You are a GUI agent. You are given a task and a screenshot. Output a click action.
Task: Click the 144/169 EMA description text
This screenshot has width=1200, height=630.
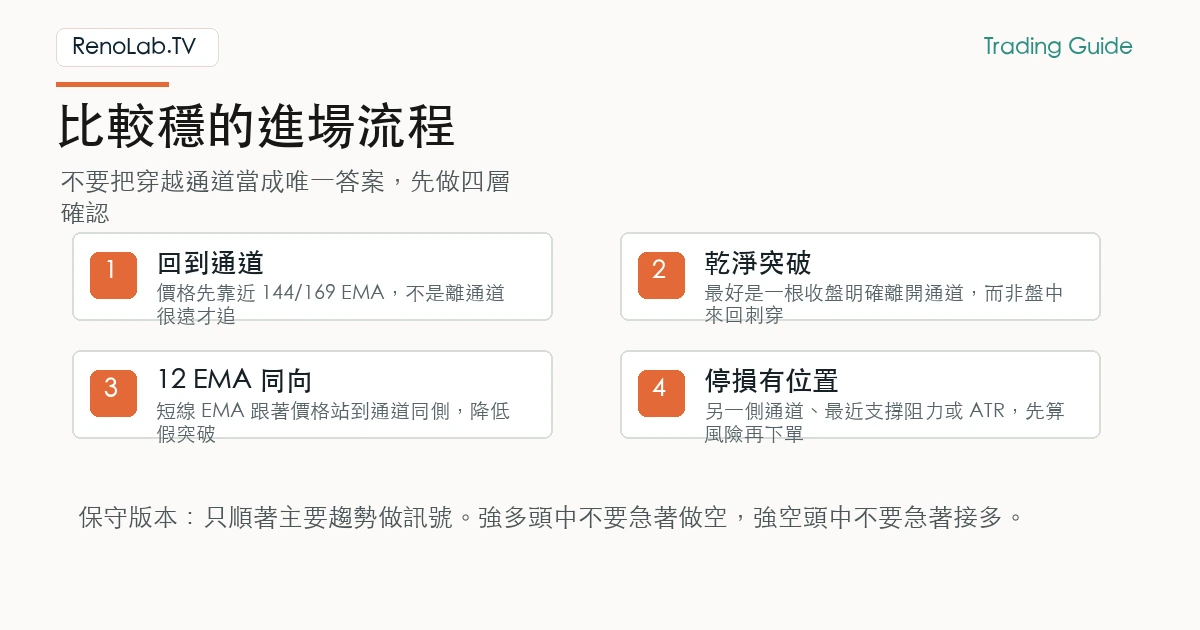click(x=331, y=304)
